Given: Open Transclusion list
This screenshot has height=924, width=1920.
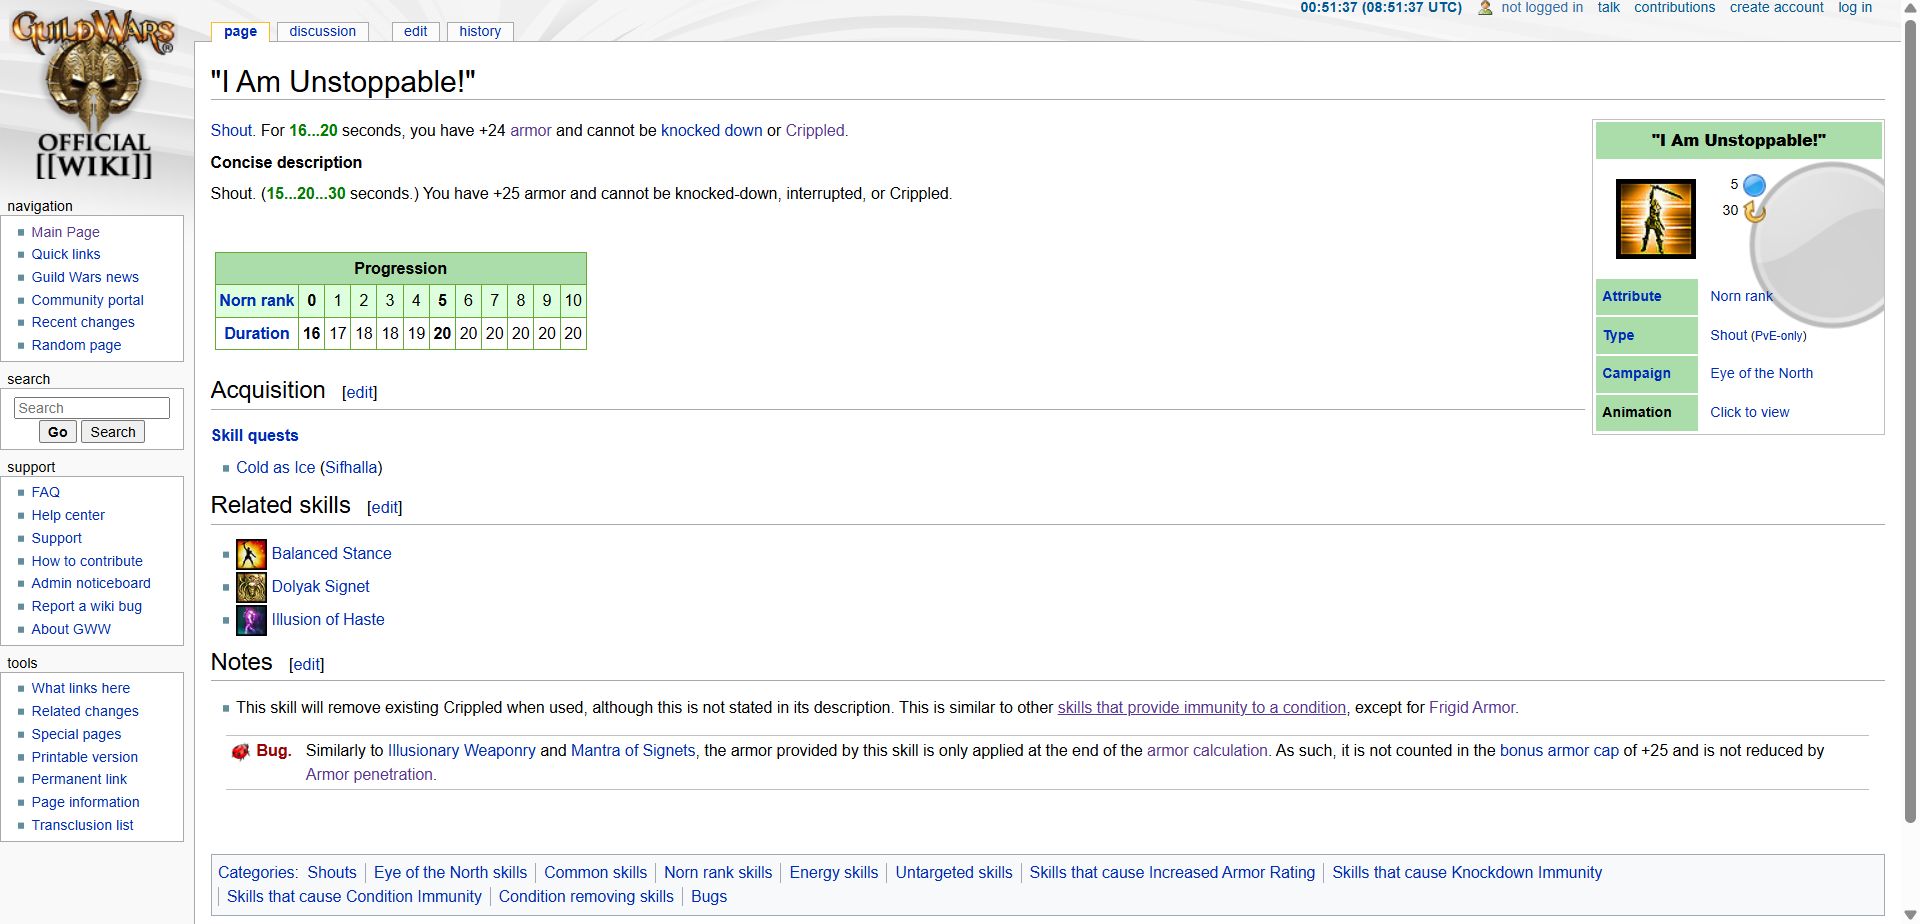Looking at the screenshot, I should pos(82,825).
